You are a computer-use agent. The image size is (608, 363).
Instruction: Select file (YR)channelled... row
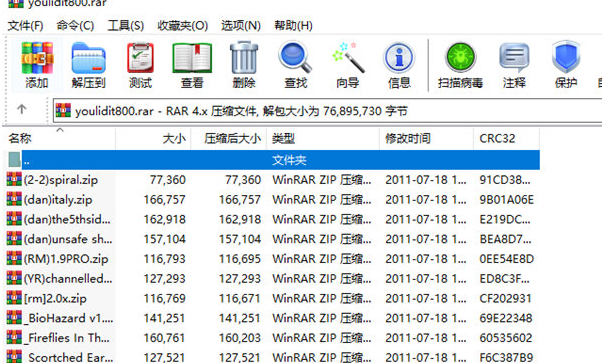pyautogui.click(x=272, y=278)
